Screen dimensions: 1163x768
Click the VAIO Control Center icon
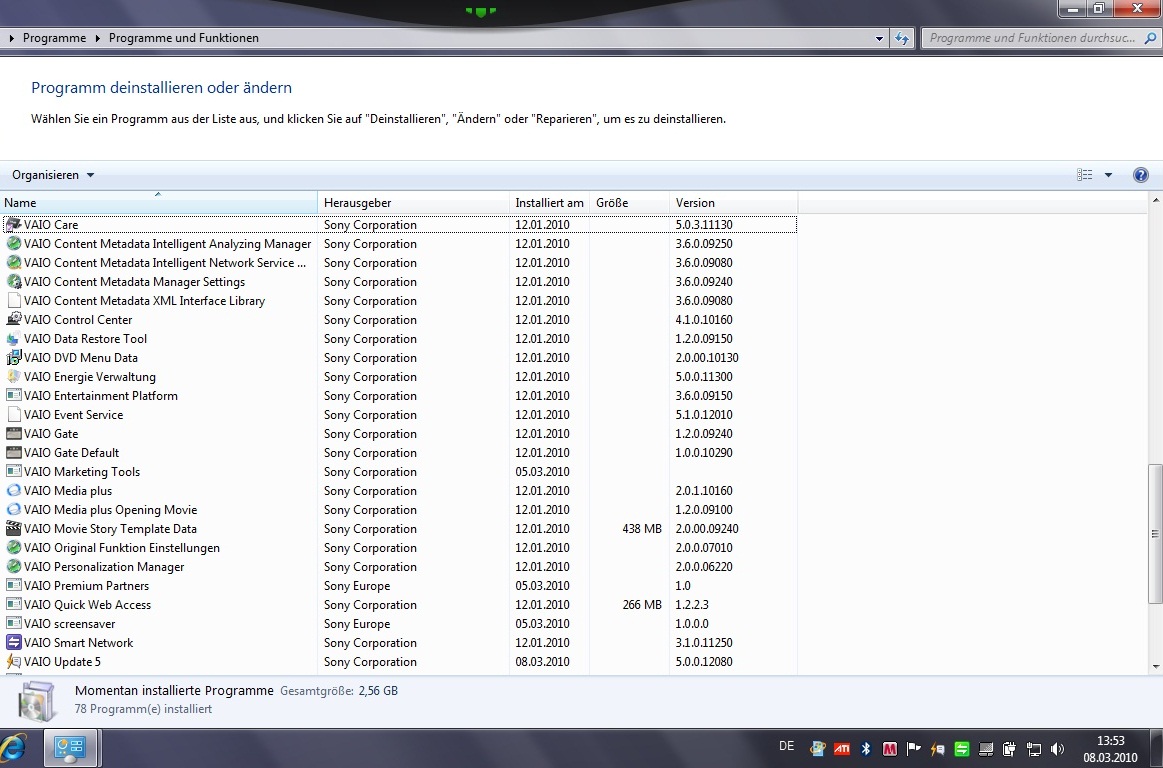click(x=13, y=319)
